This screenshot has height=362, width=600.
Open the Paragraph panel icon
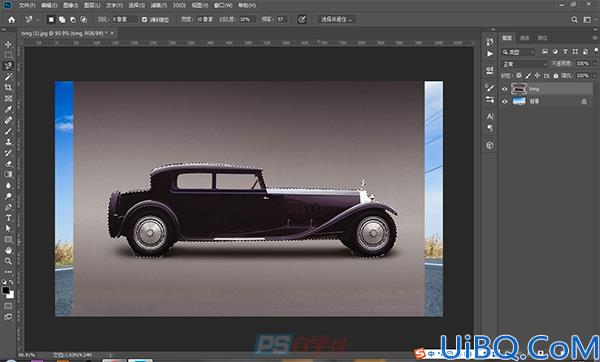click(490, 128)
